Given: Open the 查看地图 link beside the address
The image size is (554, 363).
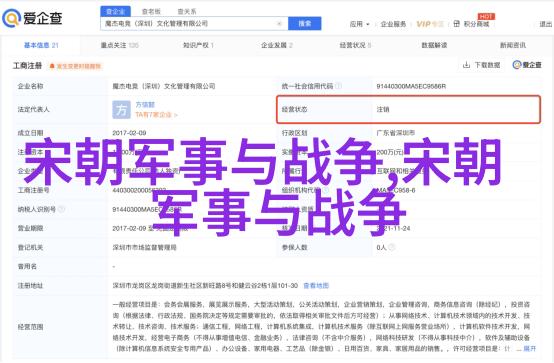Looking at the screenshot, I should pyautogui.click(x=316, y=286).
